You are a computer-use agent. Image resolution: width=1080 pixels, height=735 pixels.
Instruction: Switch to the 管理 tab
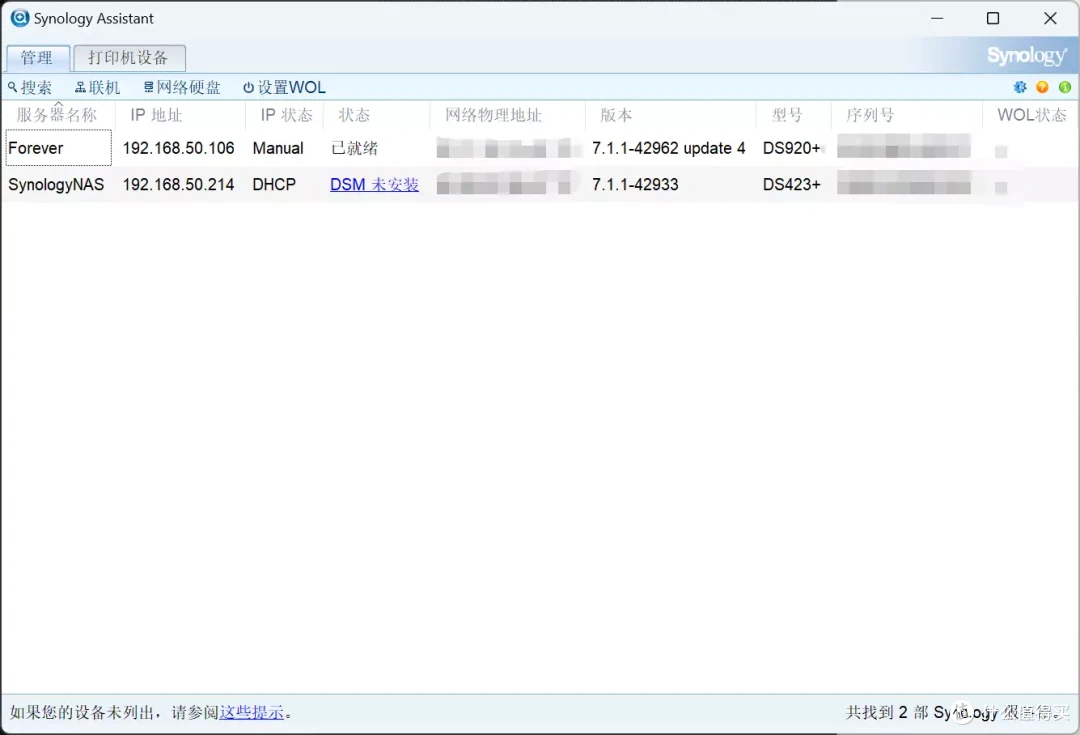37,57
